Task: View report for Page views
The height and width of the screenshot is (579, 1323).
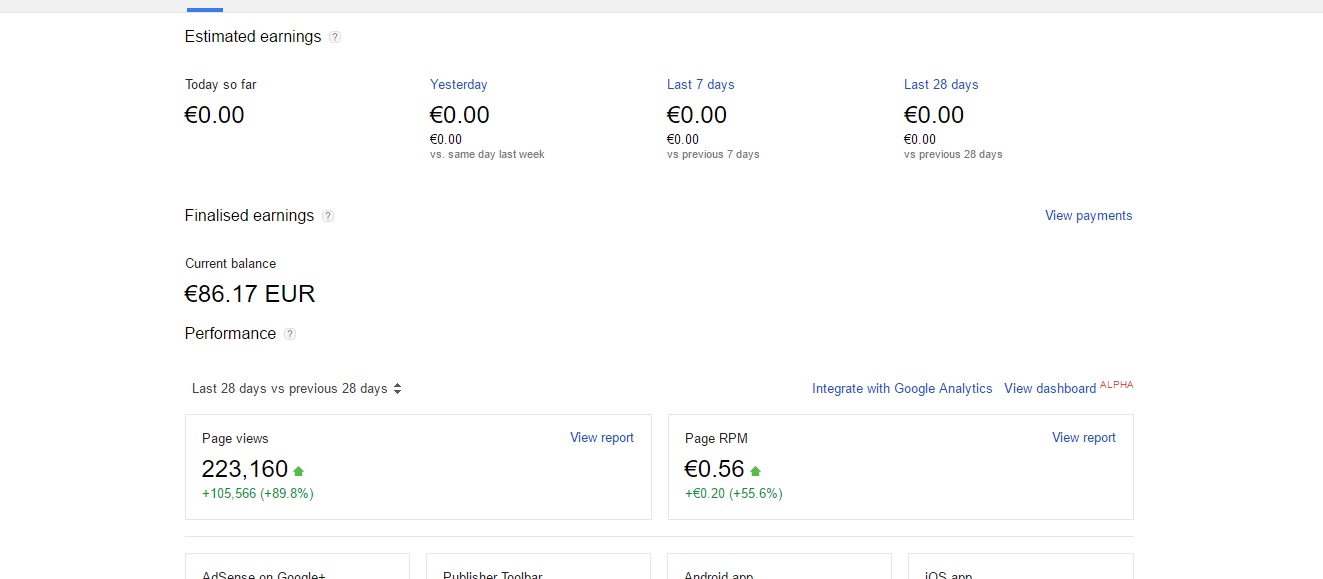Action: [x=601, y=438]
